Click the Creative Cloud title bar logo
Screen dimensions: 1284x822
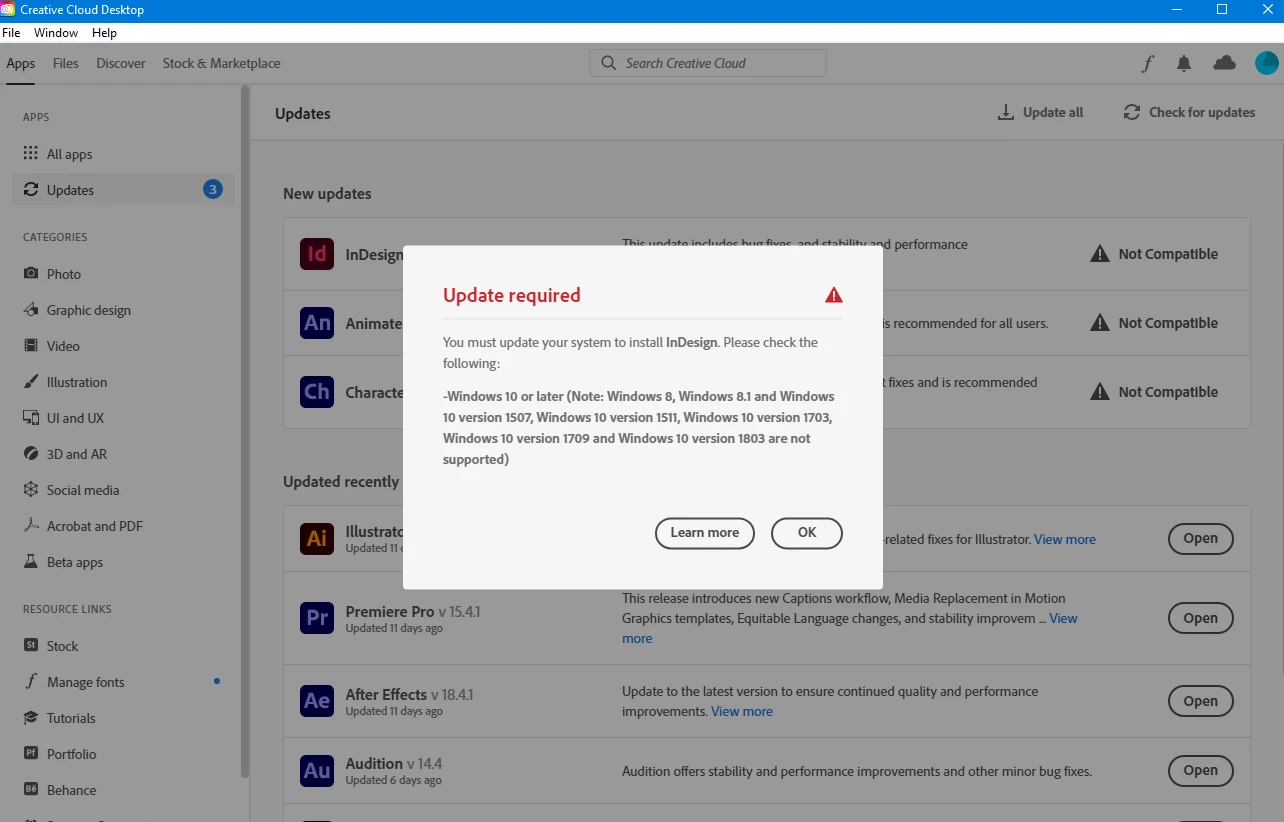8,9
